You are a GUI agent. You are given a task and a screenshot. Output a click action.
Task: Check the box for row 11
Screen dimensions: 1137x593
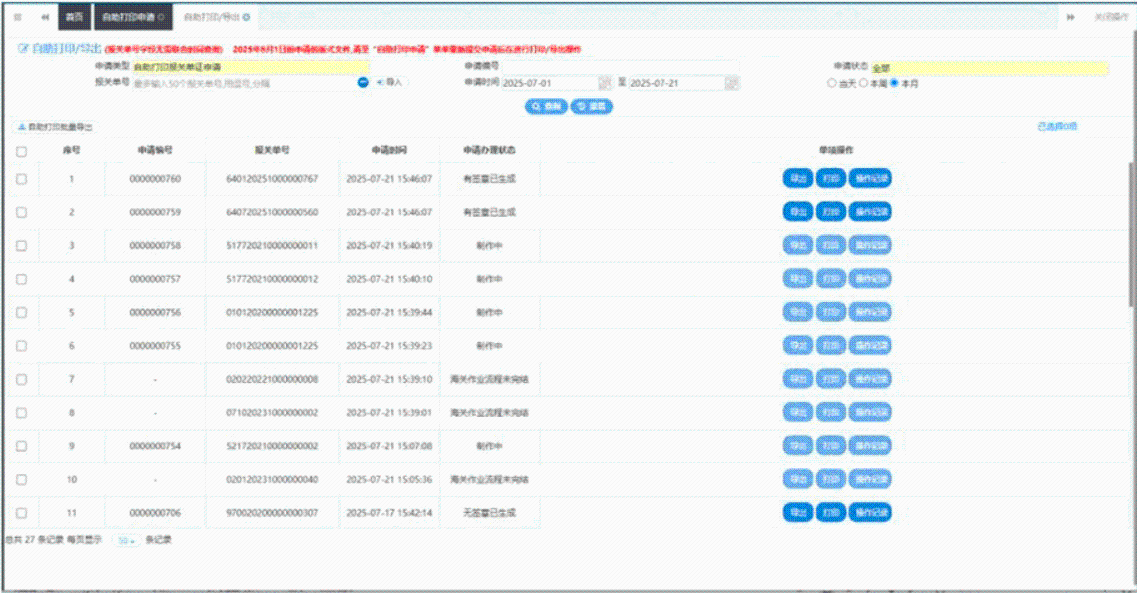(21, 513)
